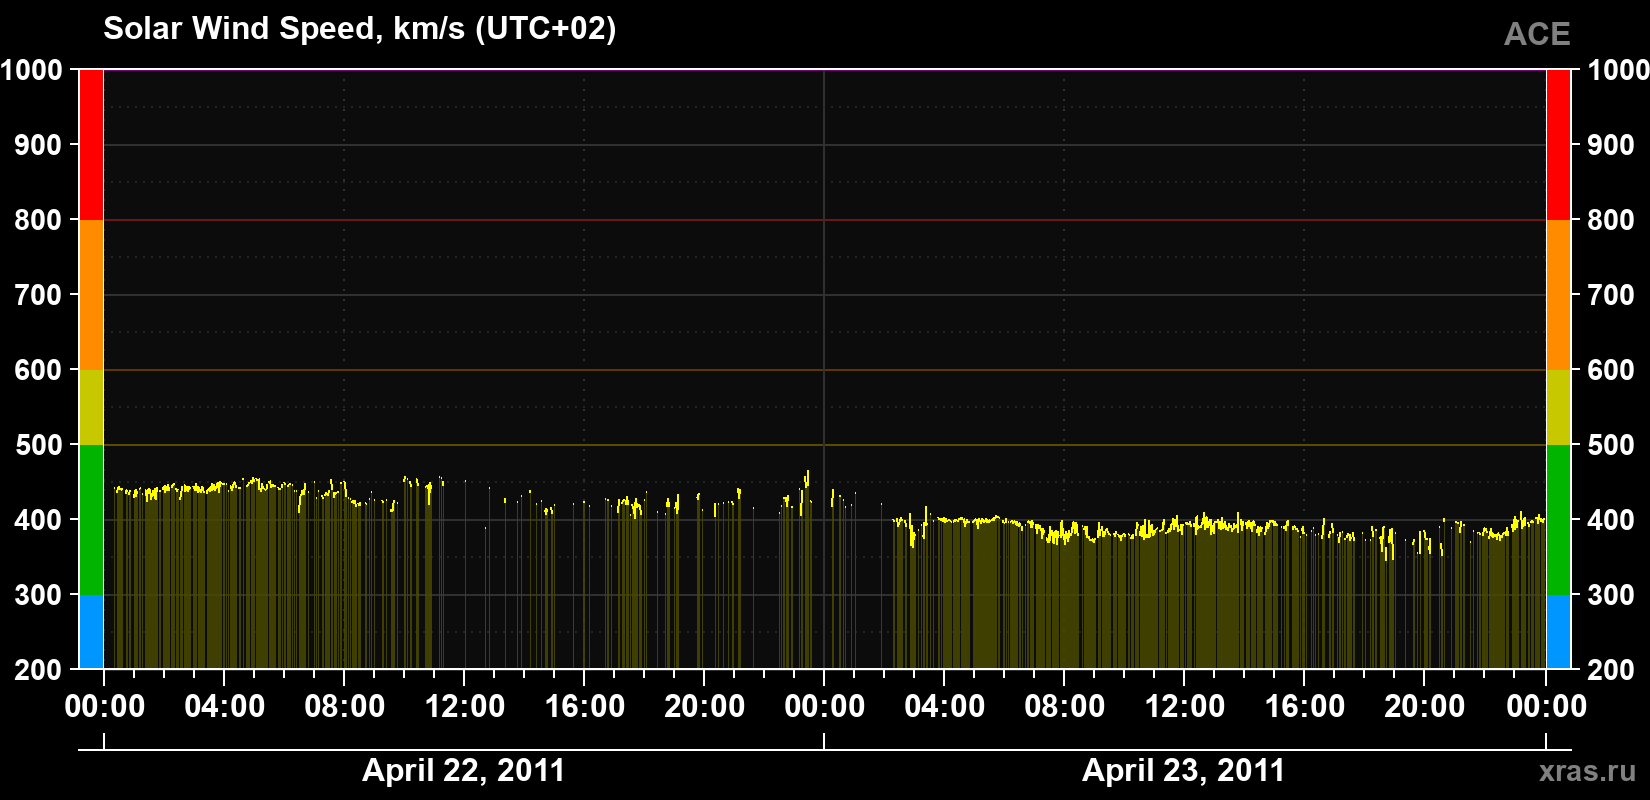
Task: Click the xras.ru watermark link
Action: 1587,771
